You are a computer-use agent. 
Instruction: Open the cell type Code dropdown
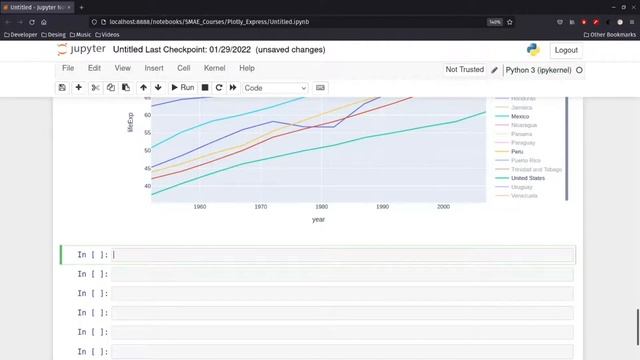[x=275, y=88]
